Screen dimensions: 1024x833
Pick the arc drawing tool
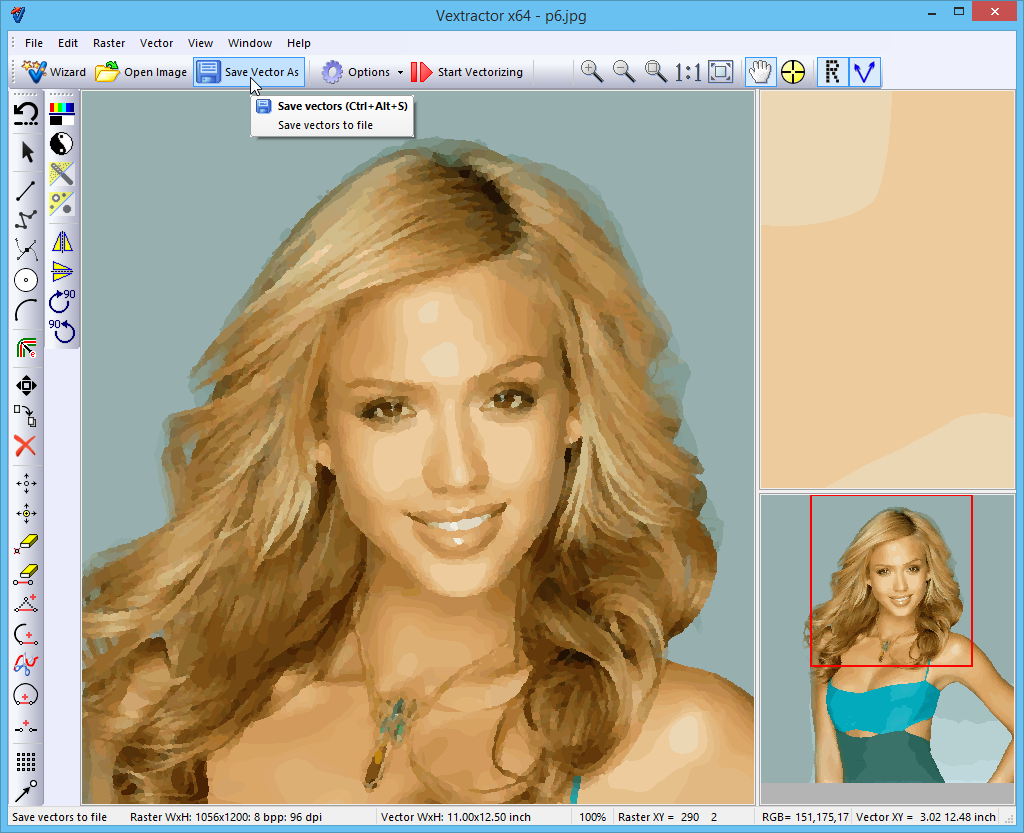[26, 311]
